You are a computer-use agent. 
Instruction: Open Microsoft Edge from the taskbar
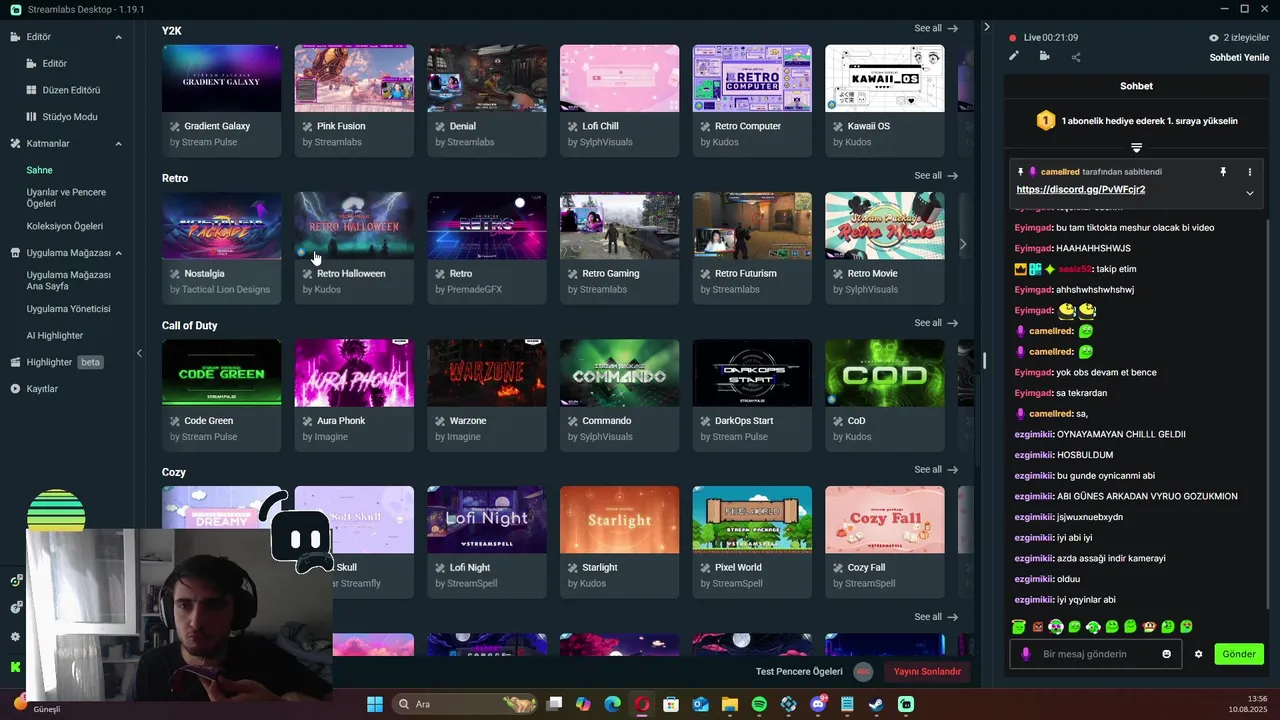(x=613, y=704)
